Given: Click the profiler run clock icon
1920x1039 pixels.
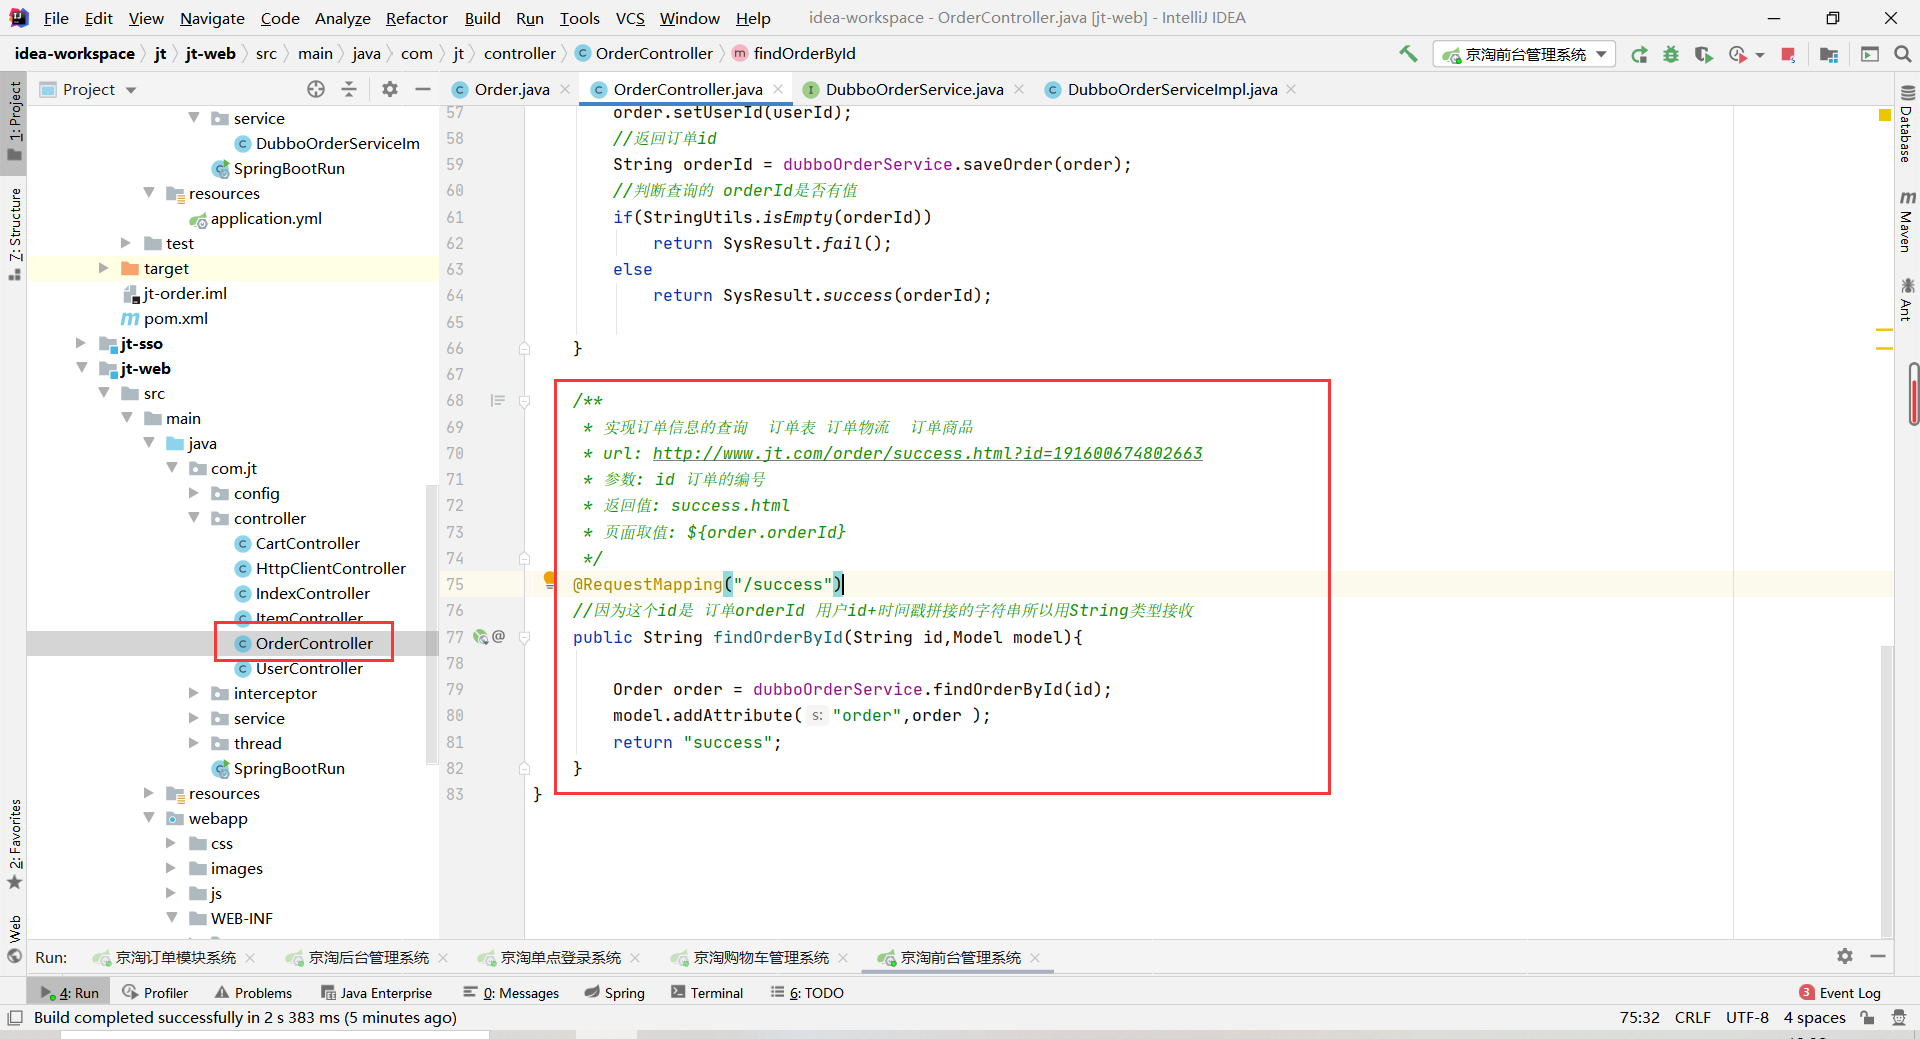Looking at the screenshot, I should (x=1738, y=55).
